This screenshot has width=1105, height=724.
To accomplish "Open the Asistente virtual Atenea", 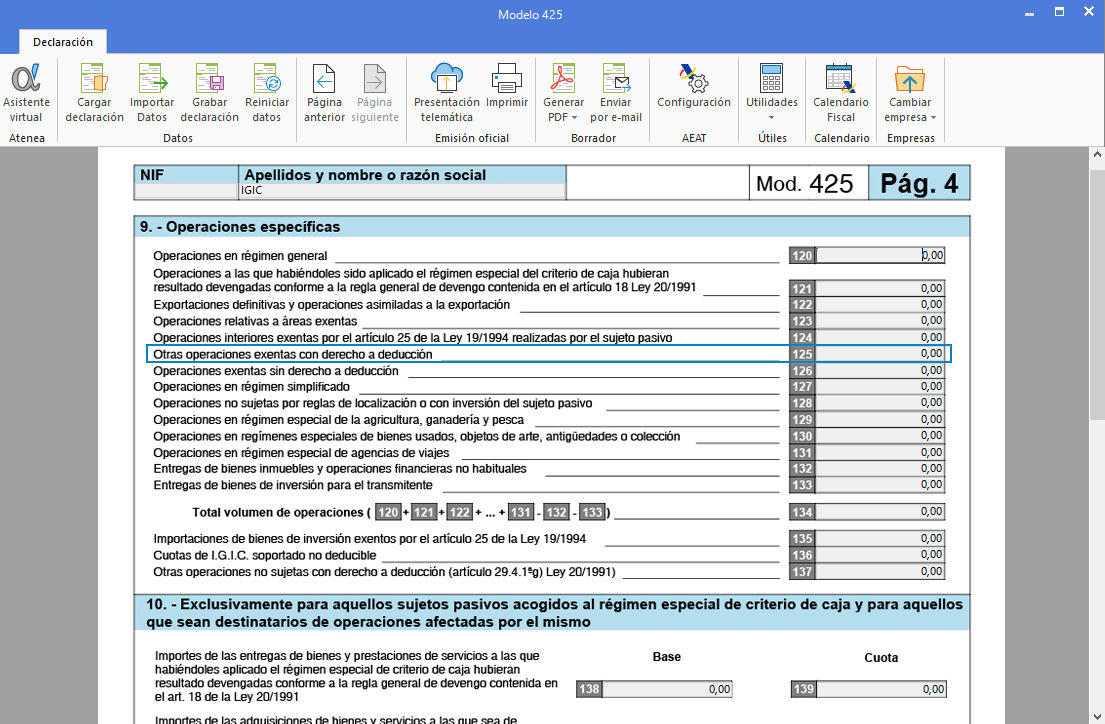I will (x=26, y=93).
